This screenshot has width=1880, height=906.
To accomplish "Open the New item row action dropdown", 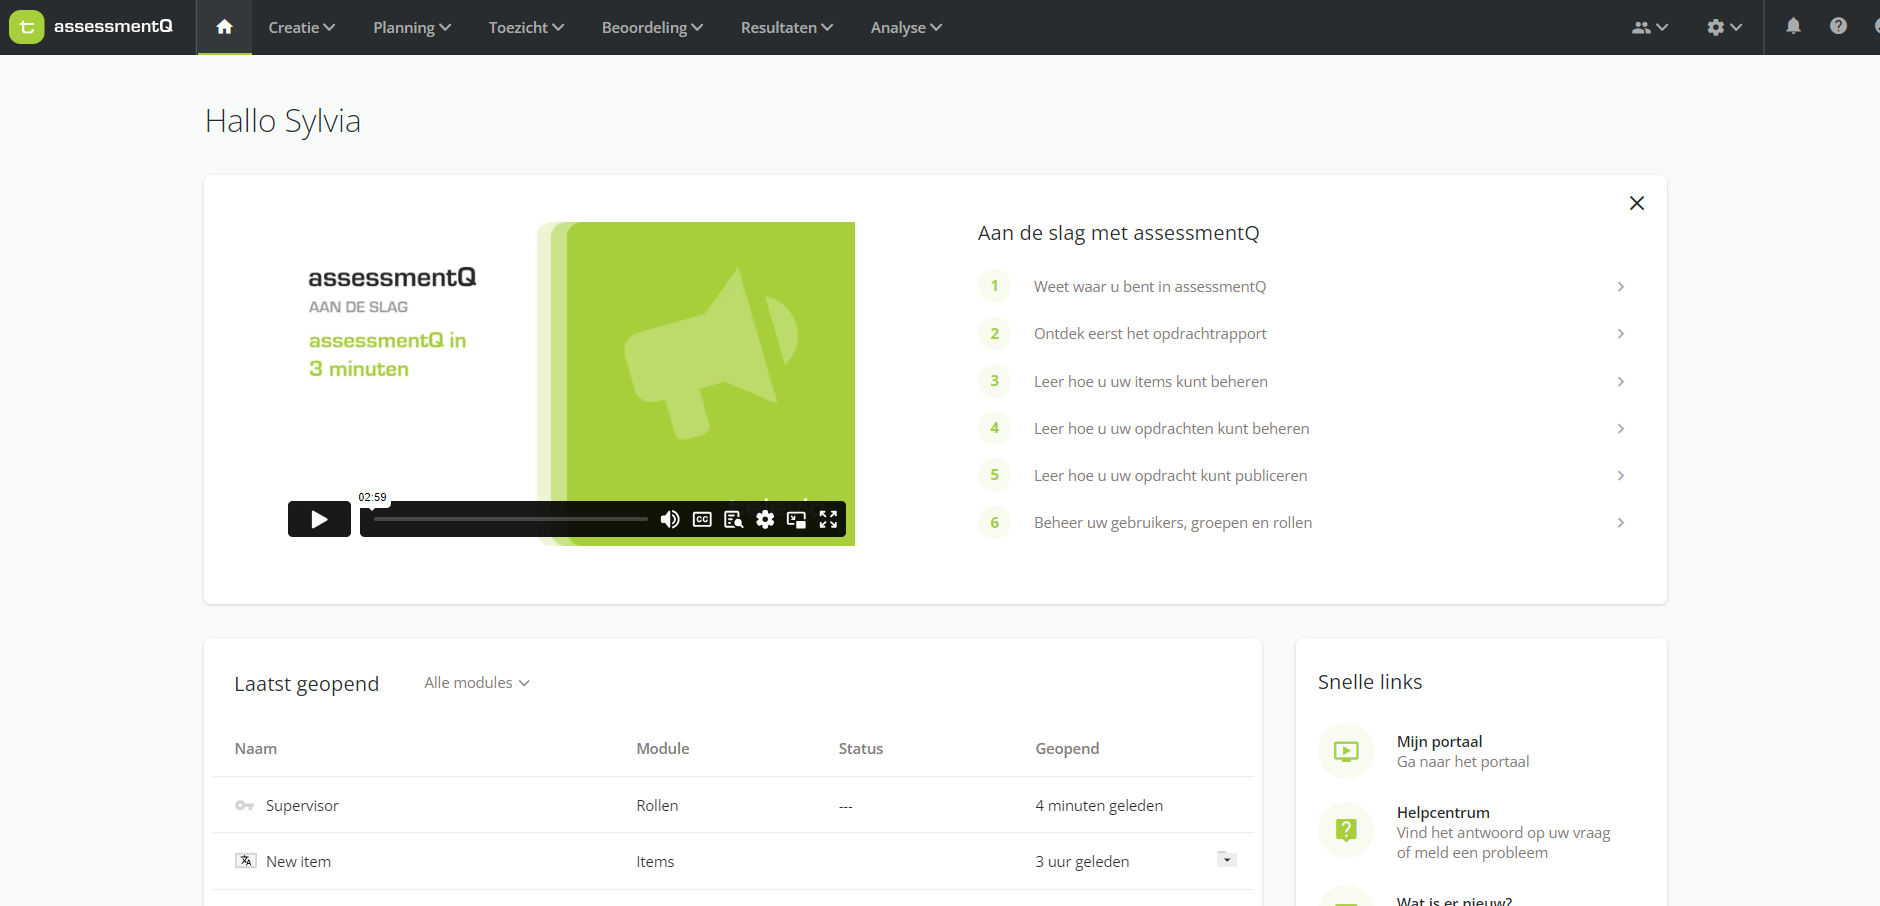I will (1227, 859).
